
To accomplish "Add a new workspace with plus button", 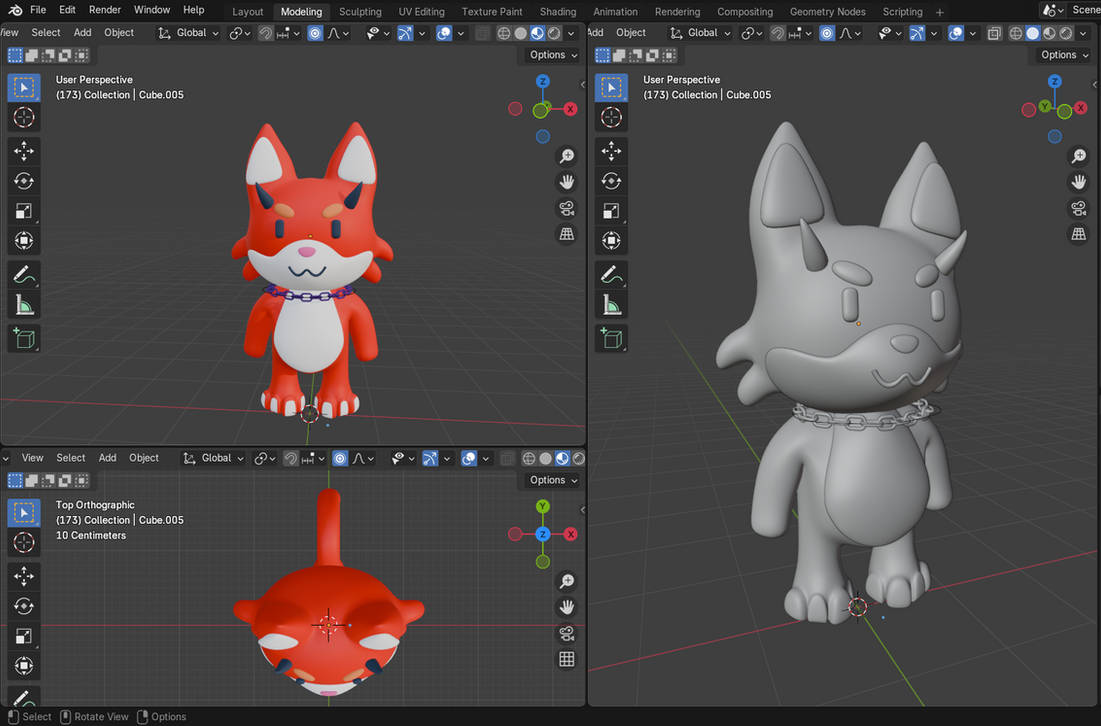I will tap(940, 12).
